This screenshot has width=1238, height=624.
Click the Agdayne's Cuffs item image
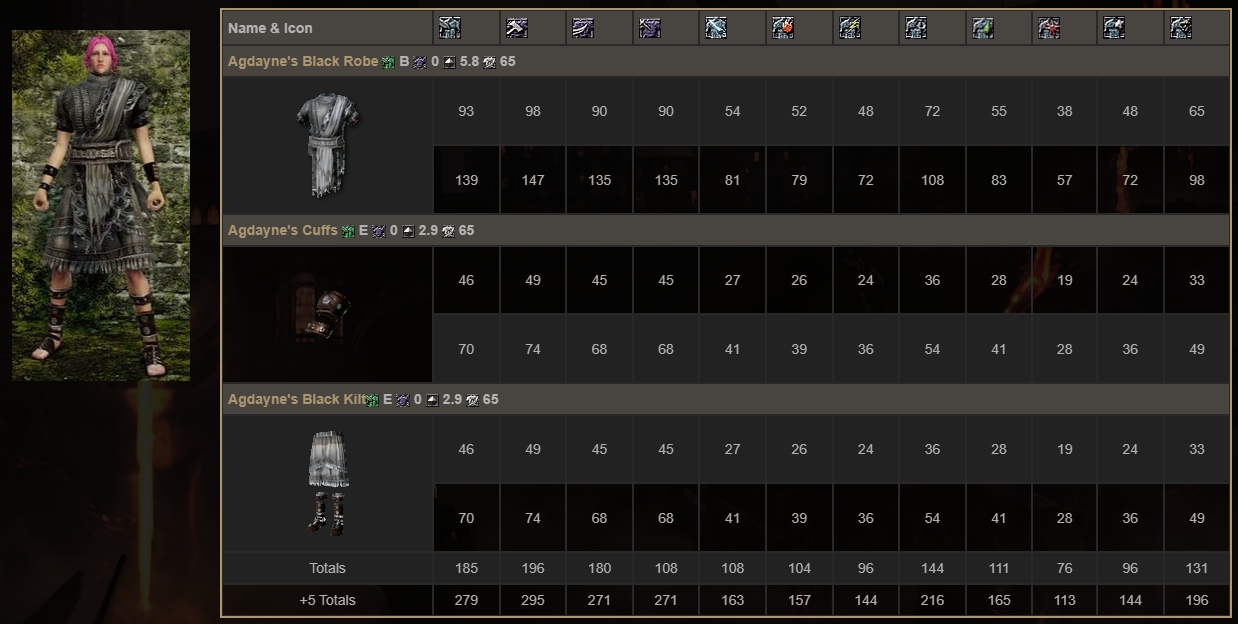pyautogui.click(x=330, y=315)
